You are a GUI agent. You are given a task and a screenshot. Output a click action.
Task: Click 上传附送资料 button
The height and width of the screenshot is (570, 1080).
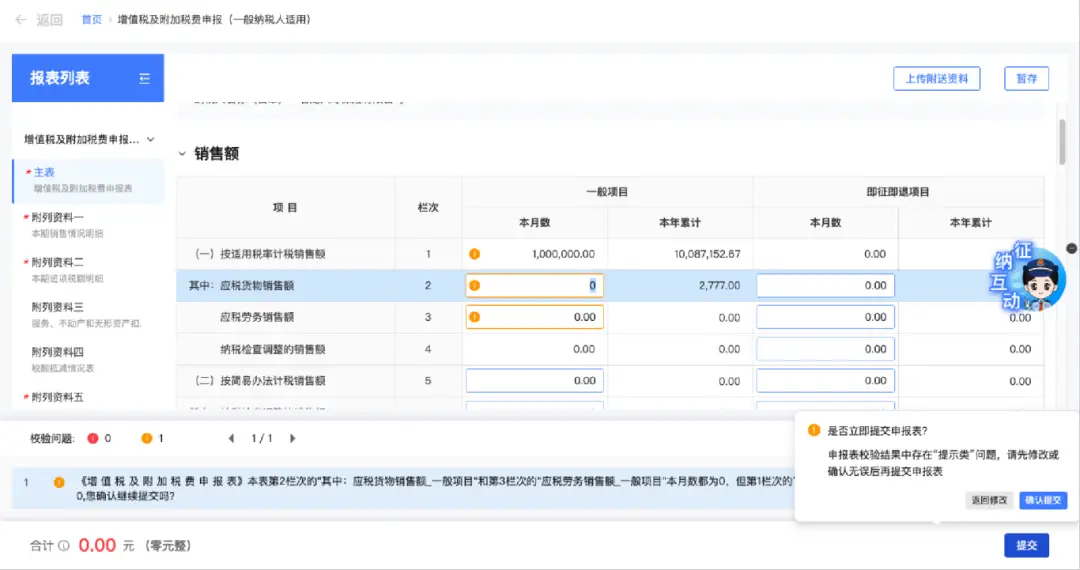937,78
